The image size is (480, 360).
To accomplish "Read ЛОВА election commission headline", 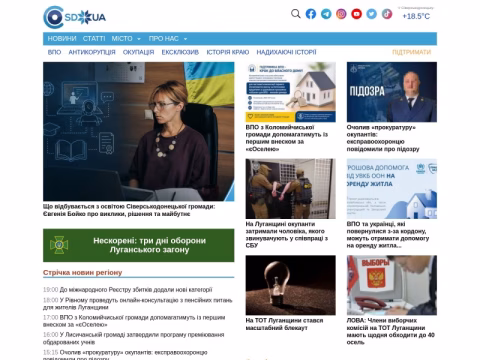I will tap(391, 331).
